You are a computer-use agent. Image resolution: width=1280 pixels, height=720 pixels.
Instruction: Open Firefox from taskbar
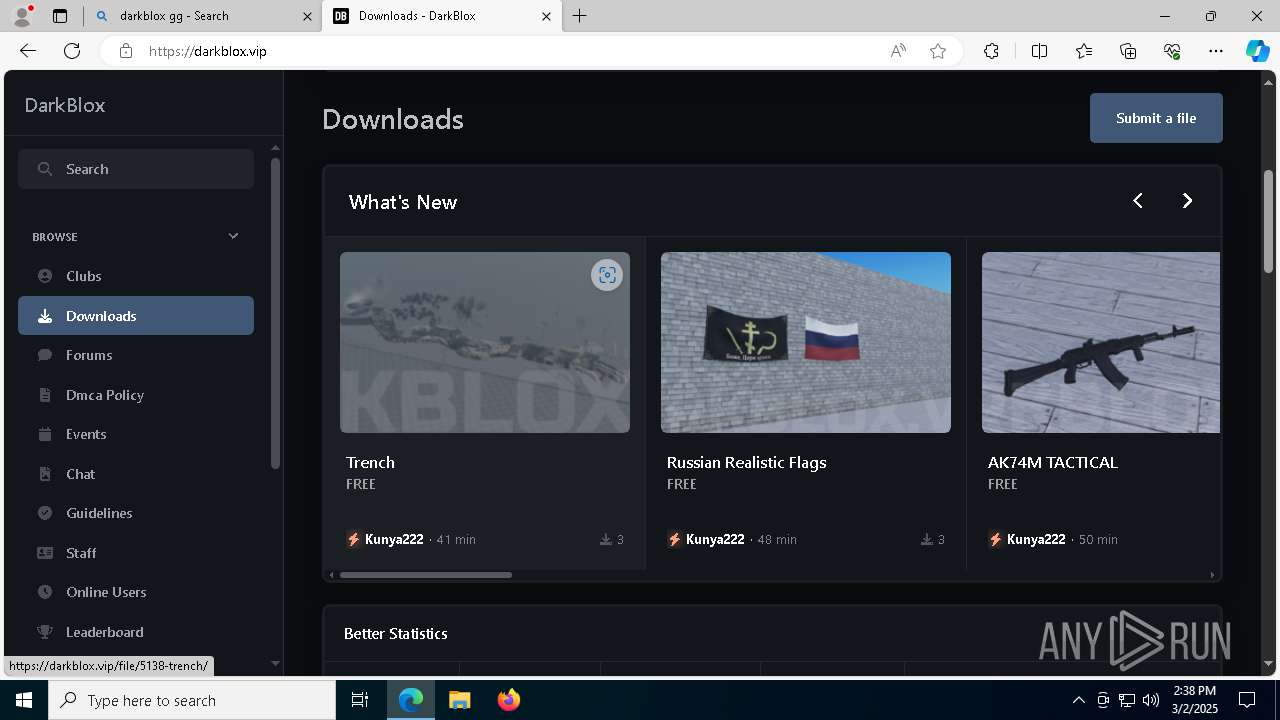pyautogui.click(x=509, y=700)
